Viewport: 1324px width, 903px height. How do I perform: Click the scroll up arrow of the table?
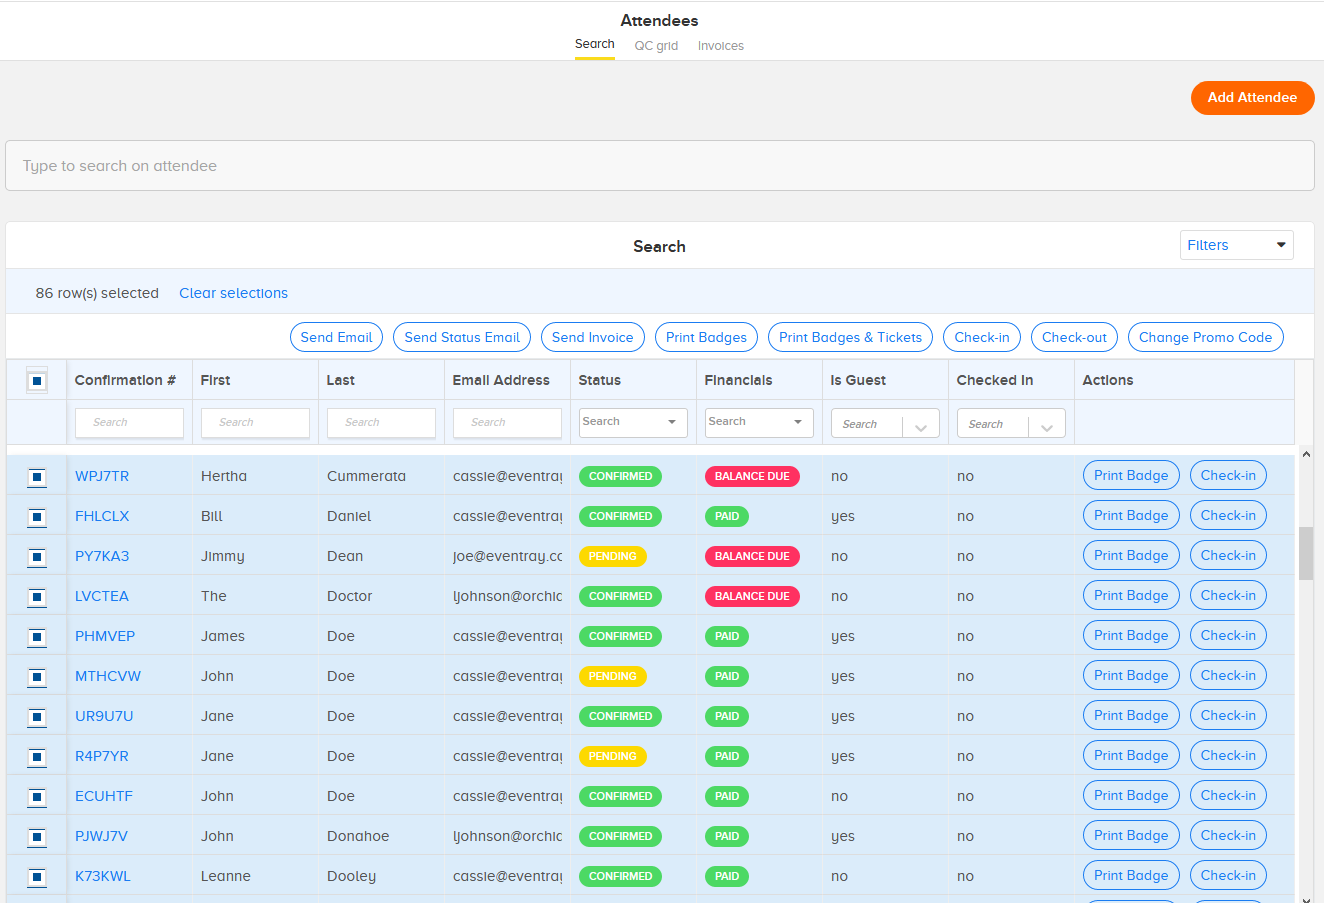tap(1305, 454)
